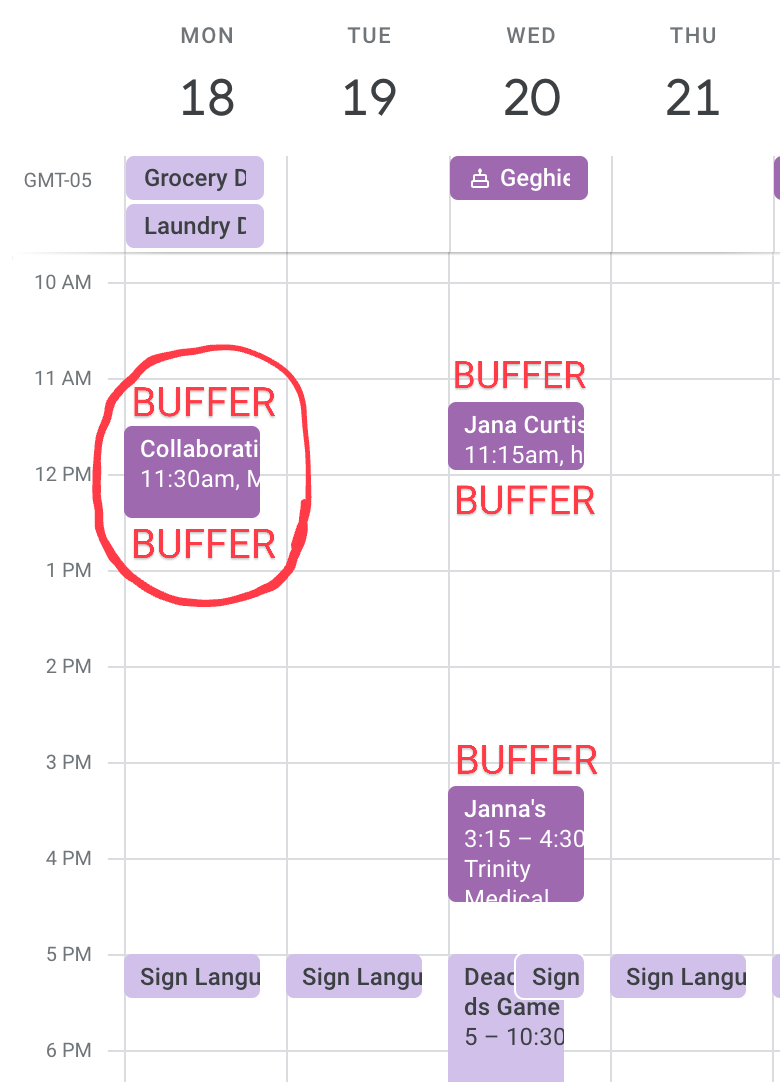Click the birthday cake icon on Wednesday
This screenshot has width=780, height=1082.
[480, 179]
